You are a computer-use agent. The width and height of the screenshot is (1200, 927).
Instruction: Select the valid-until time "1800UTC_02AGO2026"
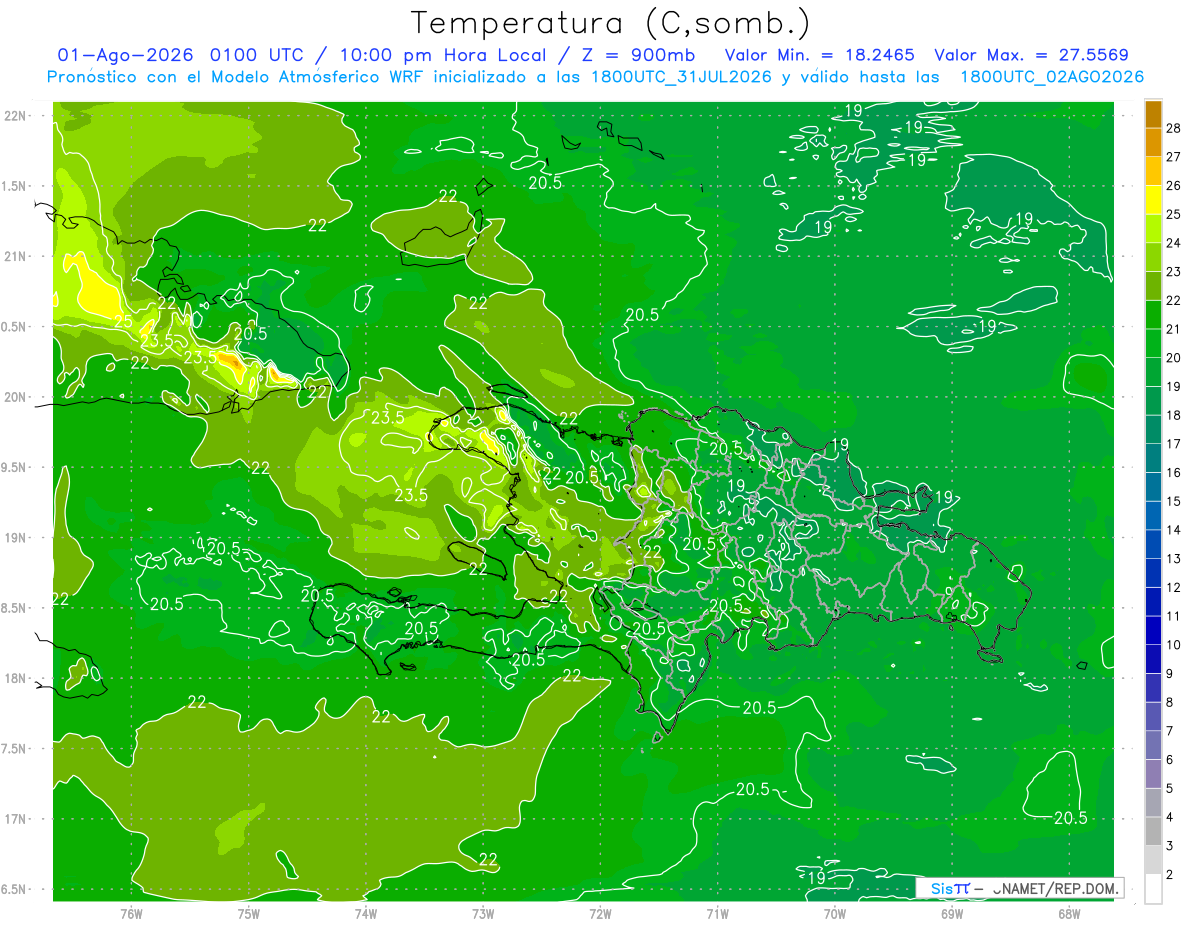(x=1051, y=76)
